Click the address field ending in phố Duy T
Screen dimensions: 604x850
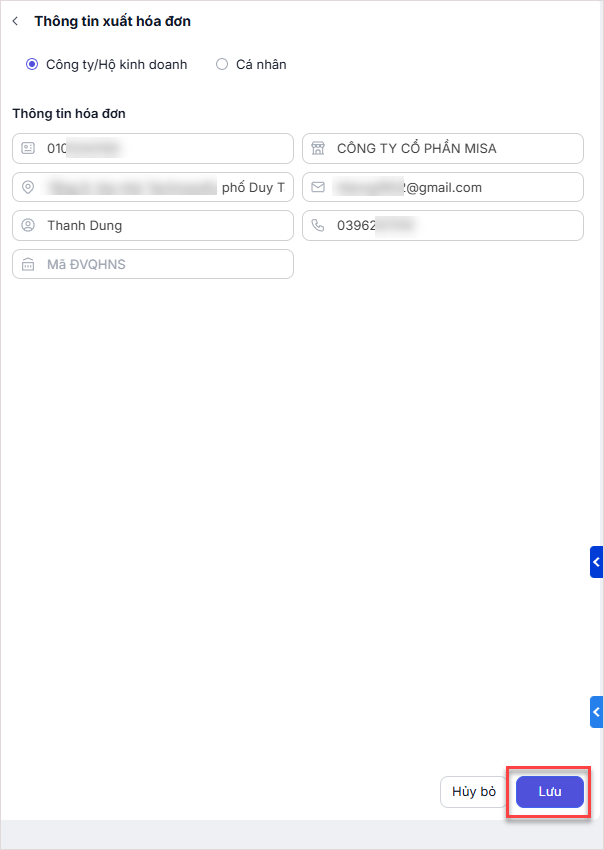(165, 187)
